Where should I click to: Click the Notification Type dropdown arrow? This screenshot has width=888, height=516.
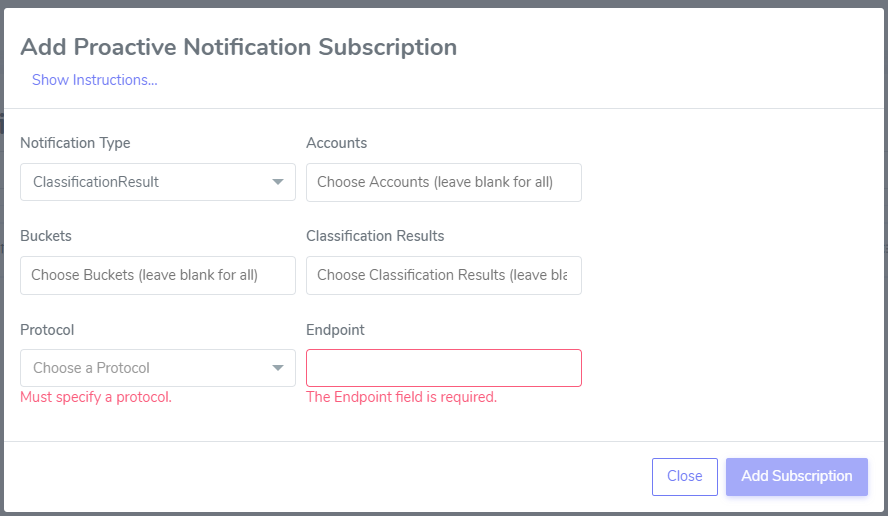[x=278, y=182]
